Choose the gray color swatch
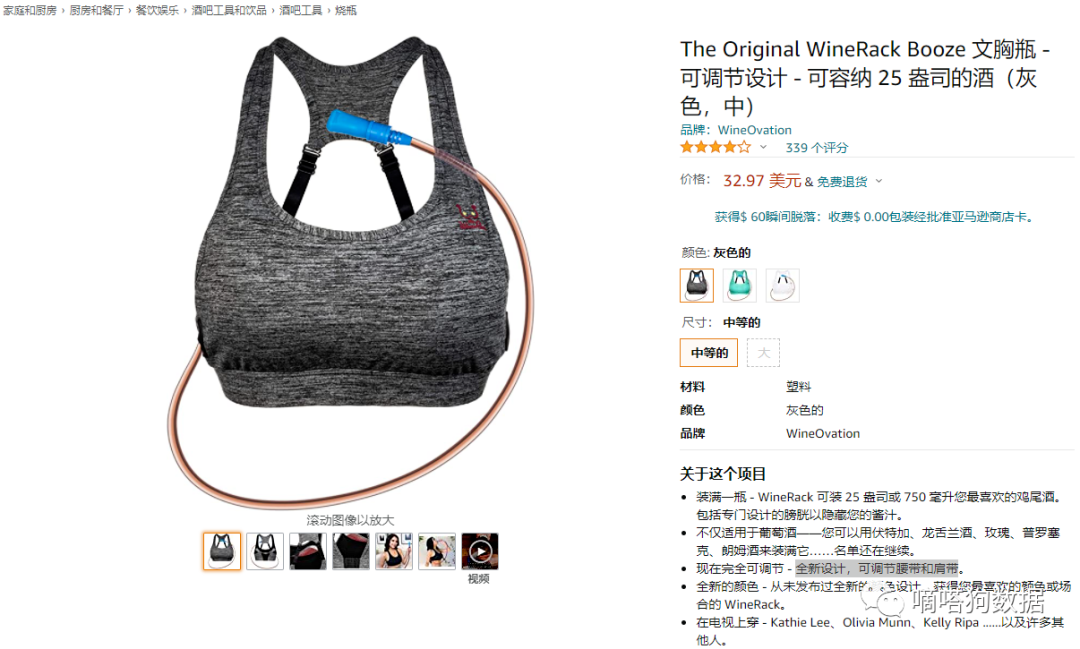1080x649 pixels. point(696,285)
